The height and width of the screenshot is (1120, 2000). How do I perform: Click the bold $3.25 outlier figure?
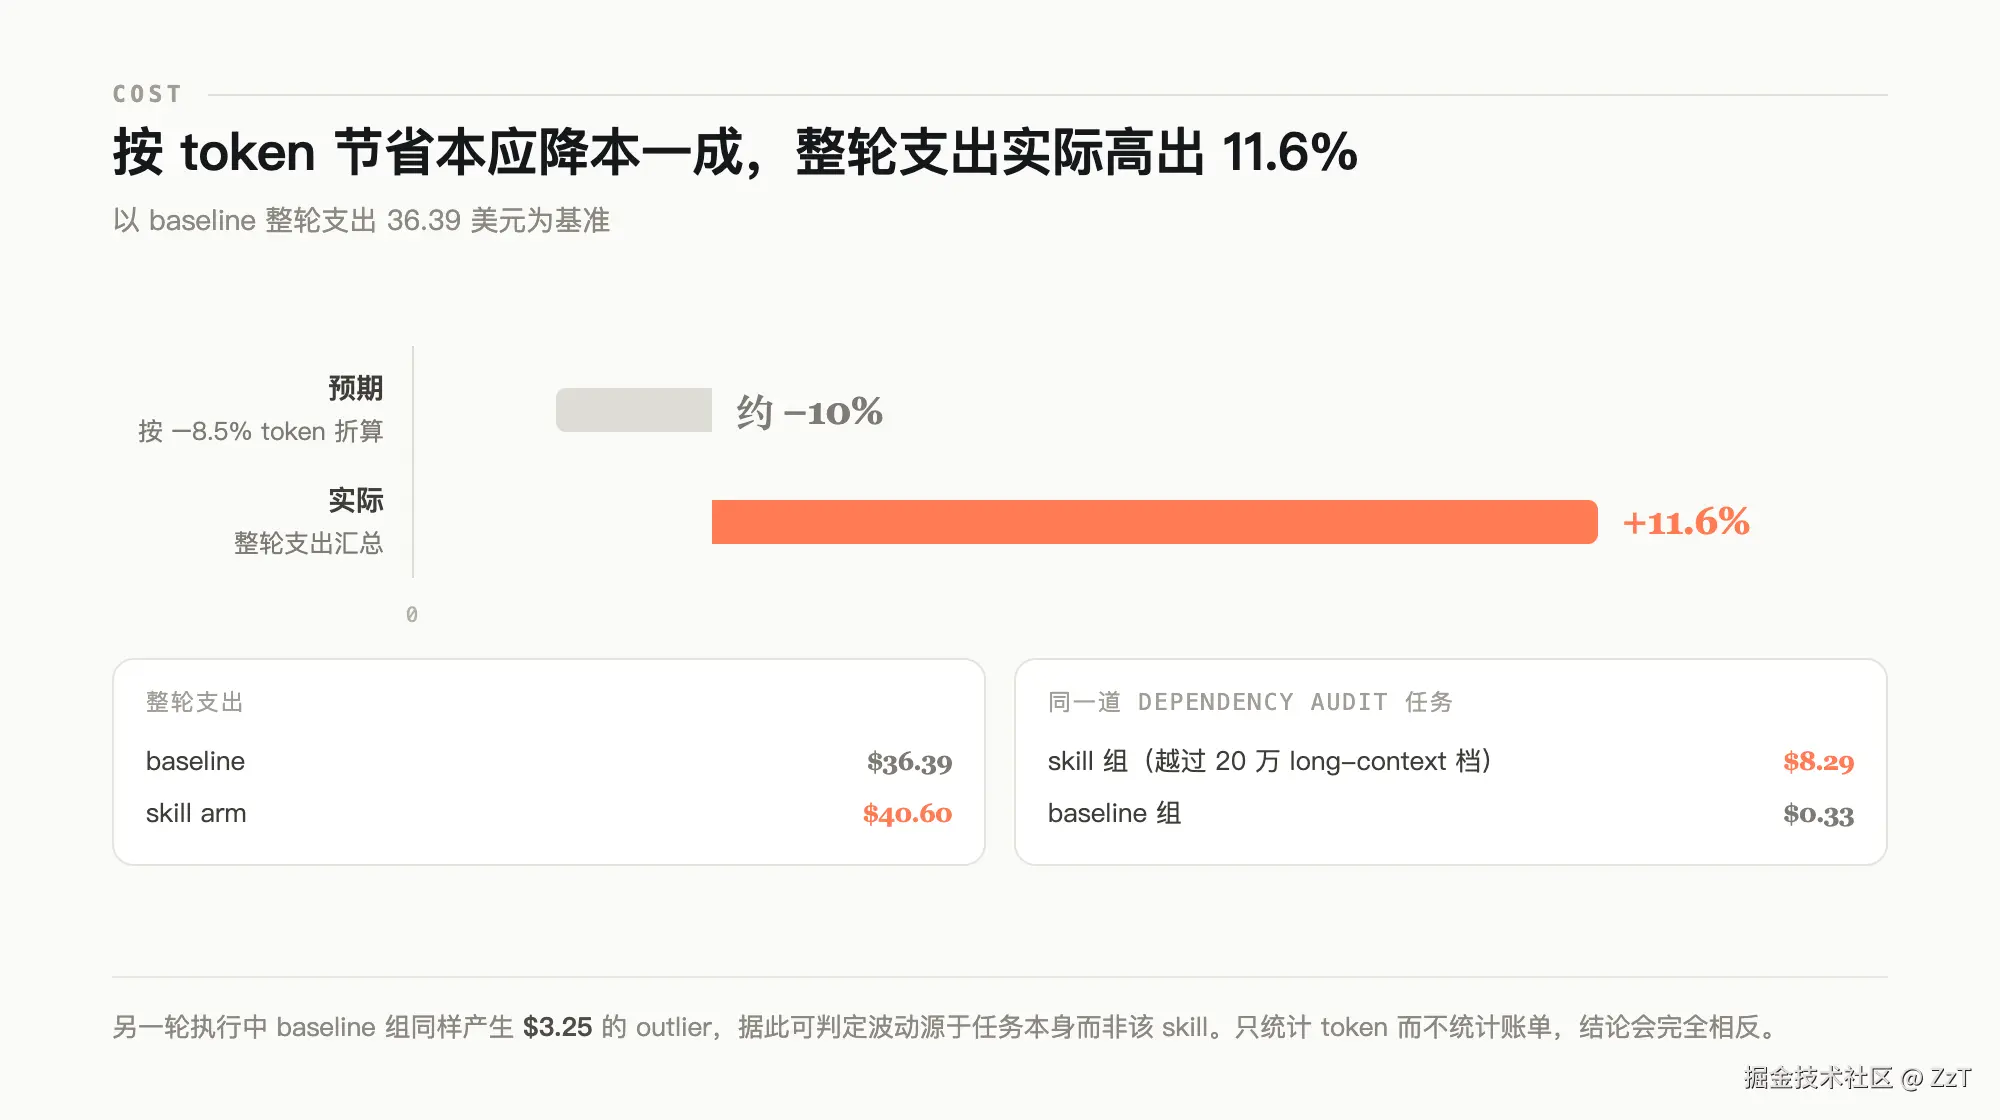click(x=557, y=1027)
